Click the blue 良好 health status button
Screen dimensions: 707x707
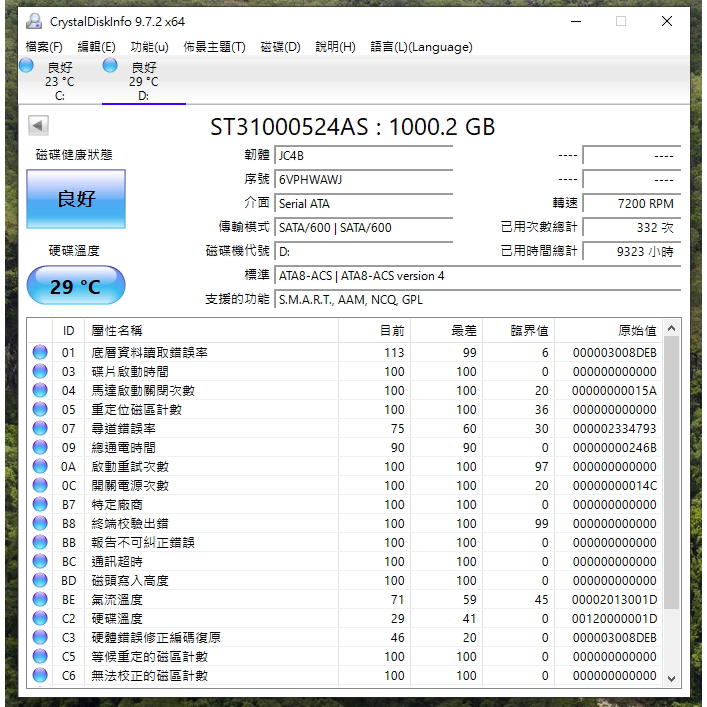[76, 199]
